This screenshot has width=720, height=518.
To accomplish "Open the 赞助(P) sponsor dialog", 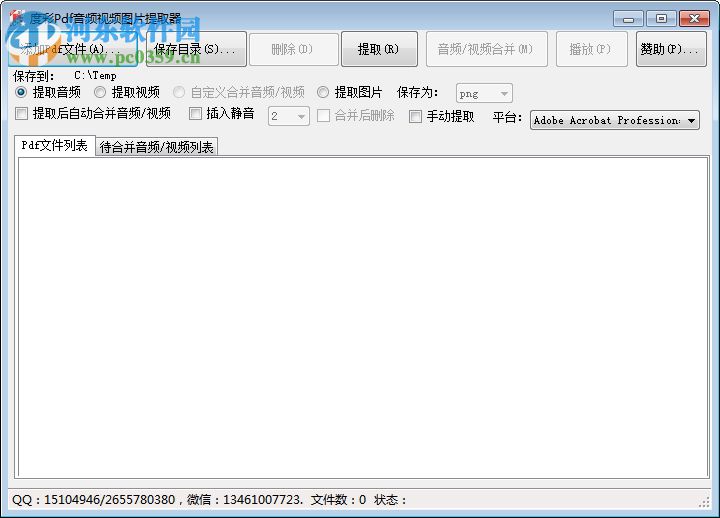I will point(671,49).
